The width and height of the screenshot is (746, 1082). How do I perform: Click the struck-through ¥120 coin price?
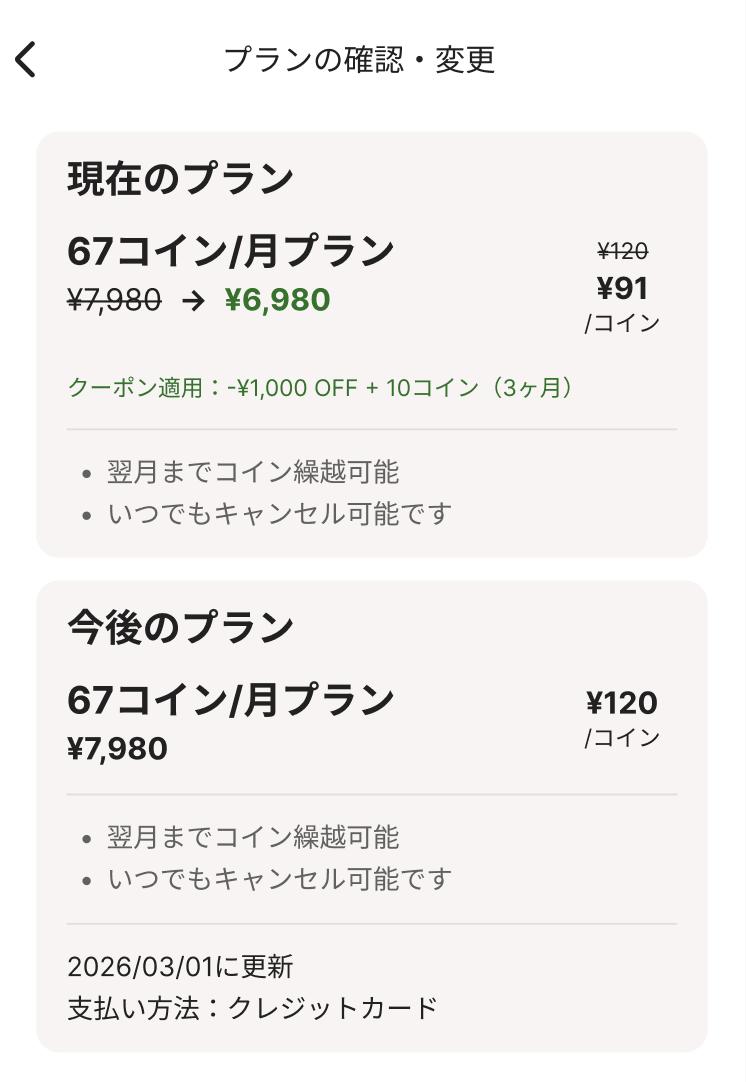(x=622, y=251)
